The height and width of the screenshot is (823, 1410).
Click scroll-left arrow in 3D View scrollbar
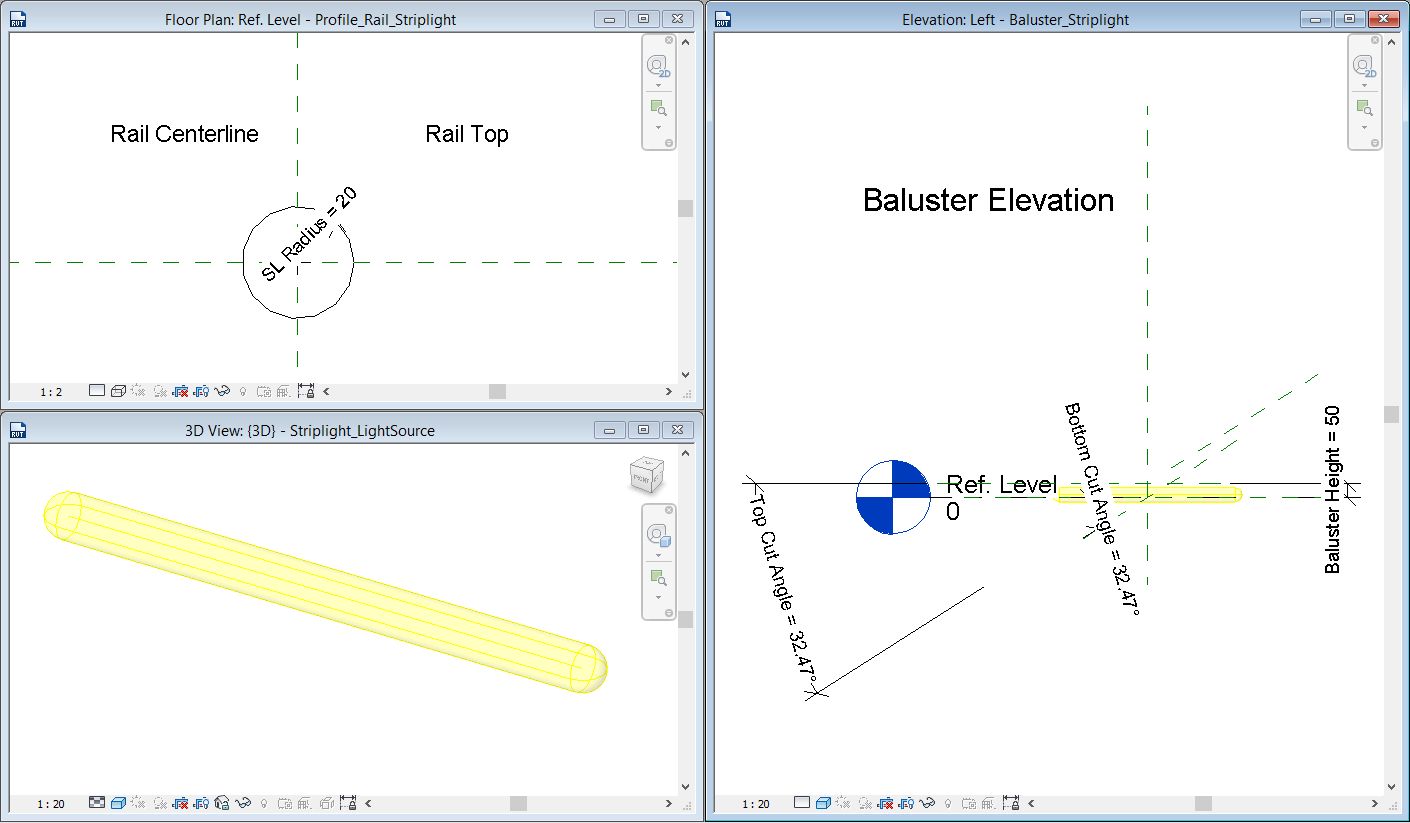tap(369, 804)
